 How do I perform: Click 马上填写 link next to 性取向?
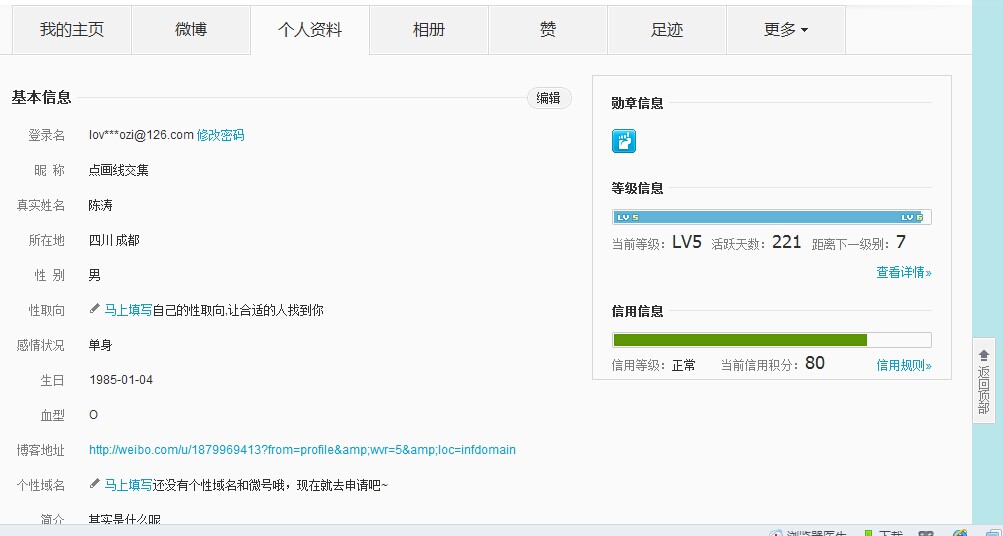(128, 310)
